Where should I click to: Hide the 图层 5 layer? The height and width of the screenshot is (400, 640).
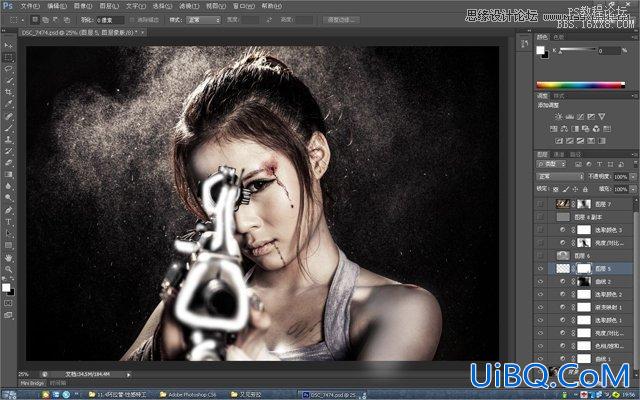point(540,269)
